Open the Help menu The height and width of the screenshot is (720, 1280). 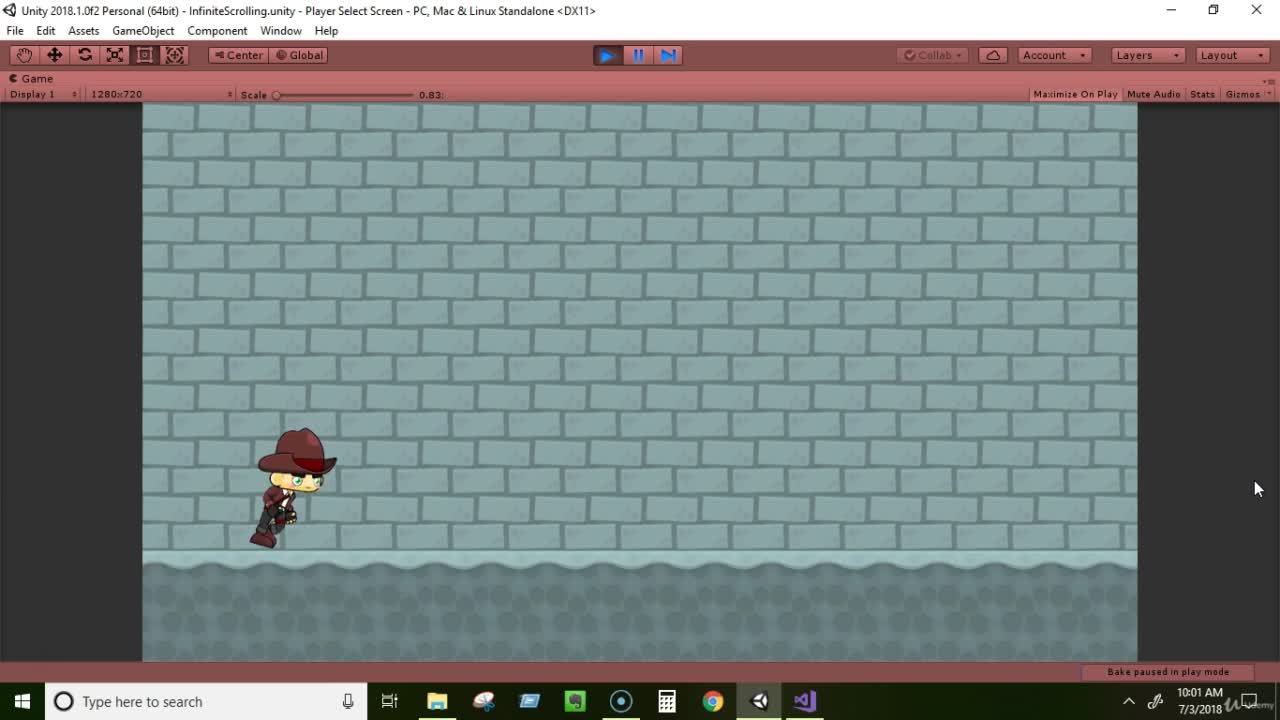point(326,31)
